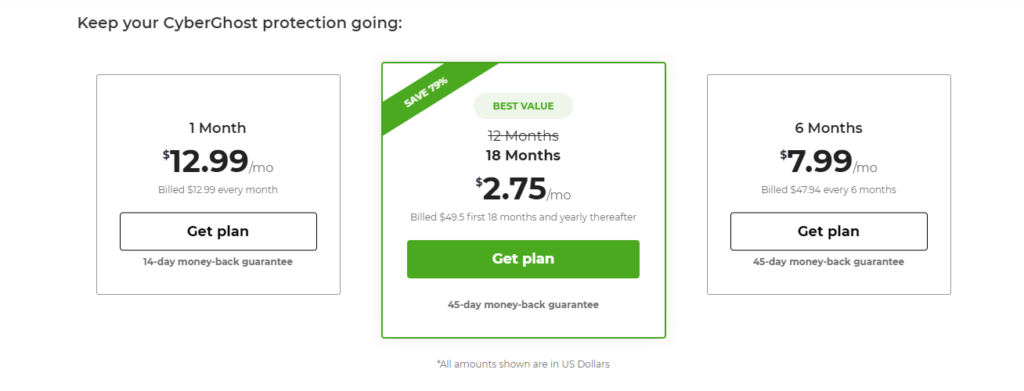Click the $12.99/mo price
The width and height of the screenshot is (1024, 391).
click(x=218, y=161)
